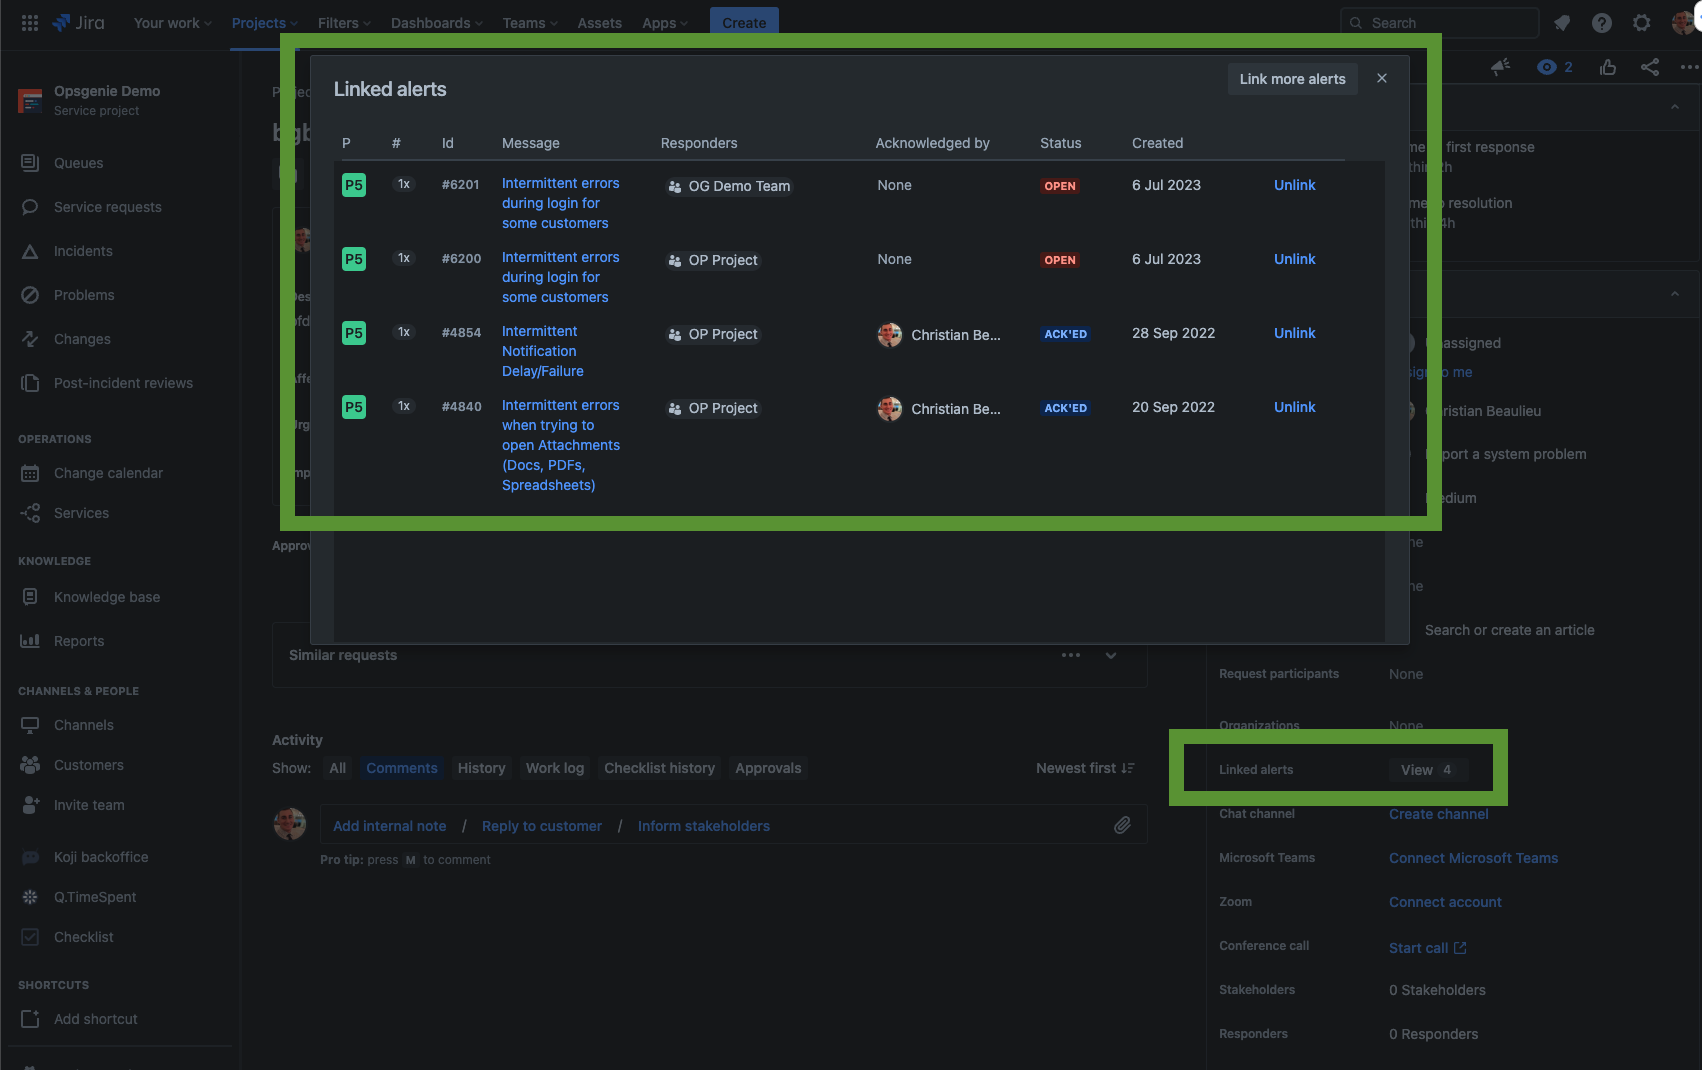Image resolution: width=1702 pixels, height=1070 pixels.
Task: Open the help question mark icon
Action: [1602, 23]
